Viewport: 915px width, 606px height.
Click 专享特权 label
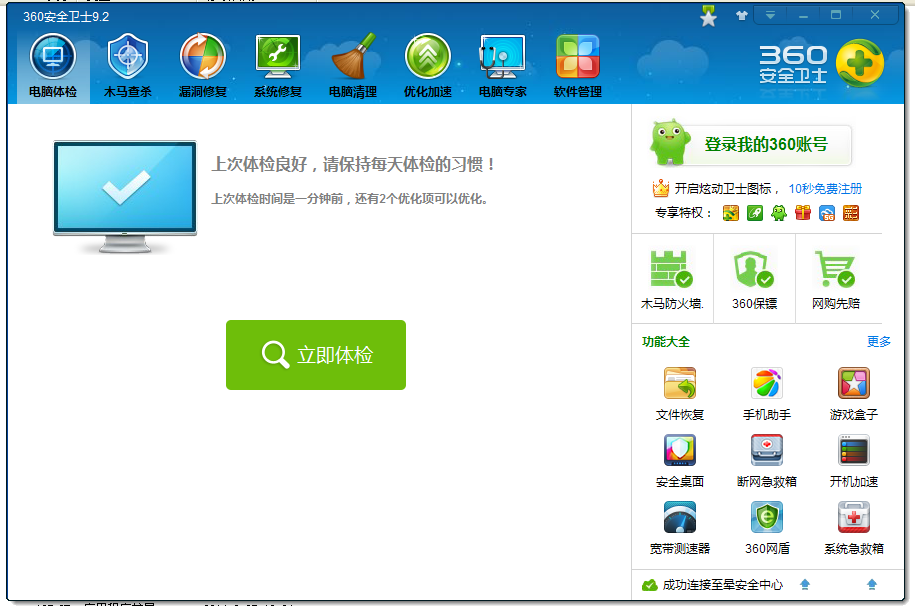pyautogui.click(x=679, y=213)
